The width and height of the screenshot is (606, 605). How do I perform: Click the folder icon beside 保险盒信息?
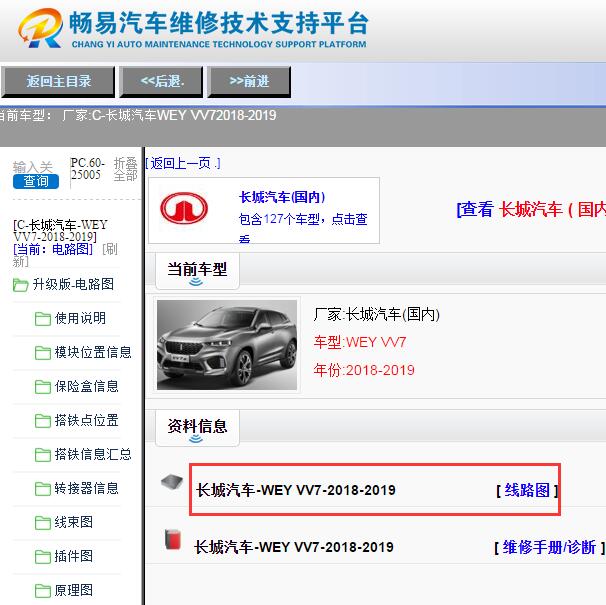click(43, 387)
